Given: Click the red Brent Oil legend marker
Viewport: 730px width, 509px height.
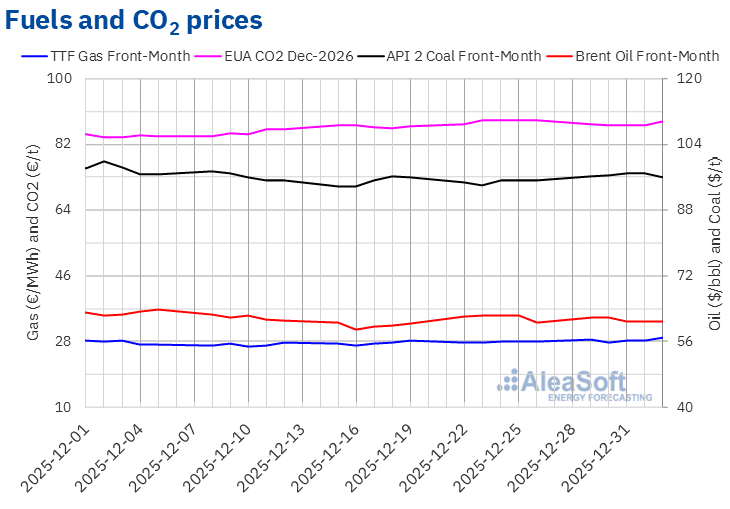Looking at the screenshot, I should (558, 56).
